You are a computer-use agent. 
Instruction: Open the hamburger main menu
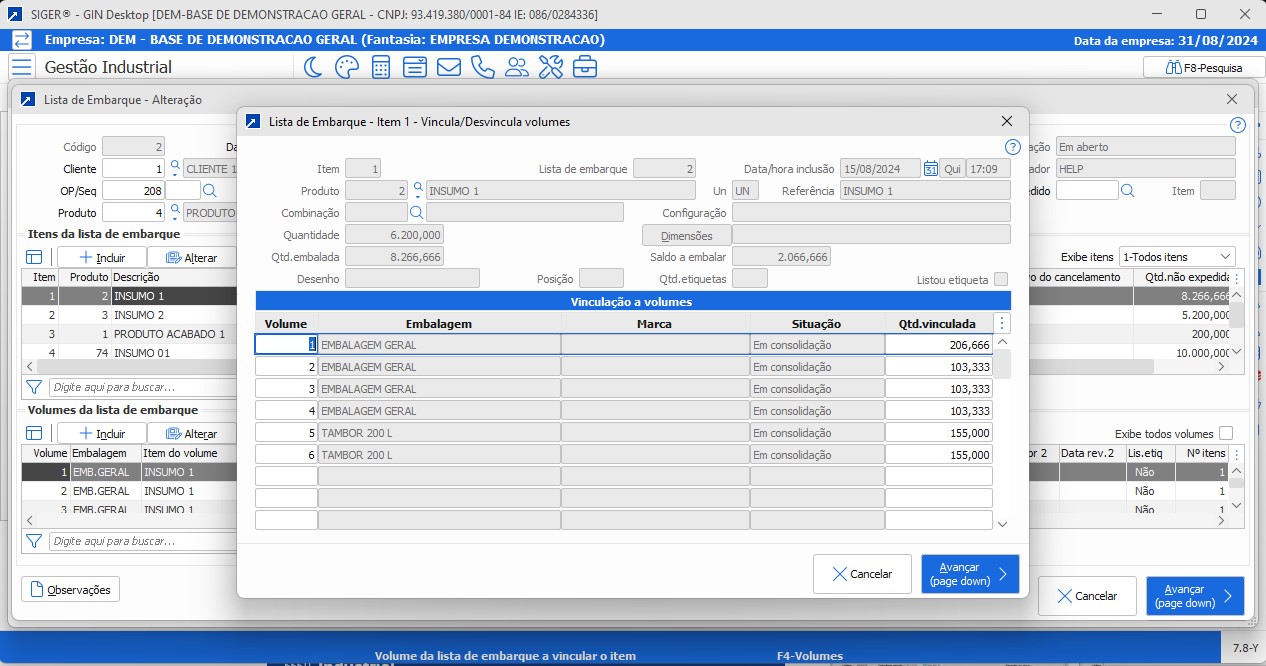click(x=22, y=67)
